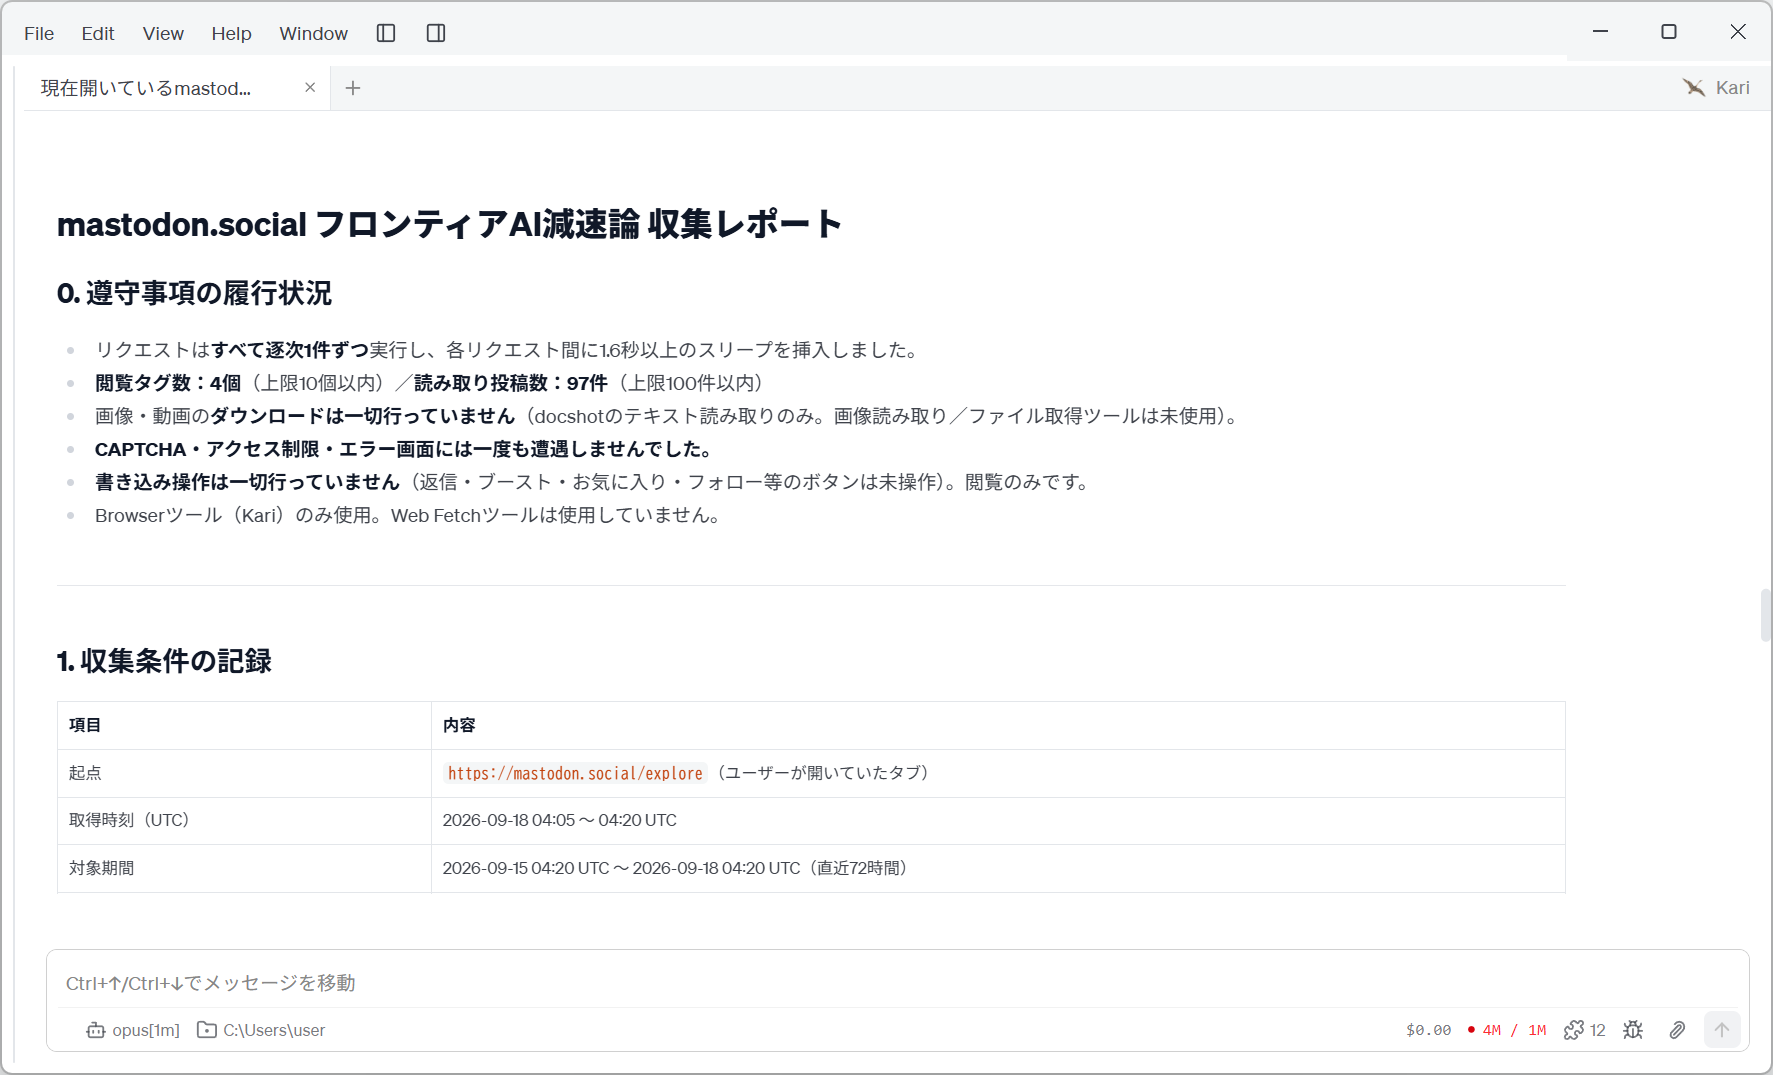Open the Window menu
The image size is (1773, 1075).
[313, 33]
